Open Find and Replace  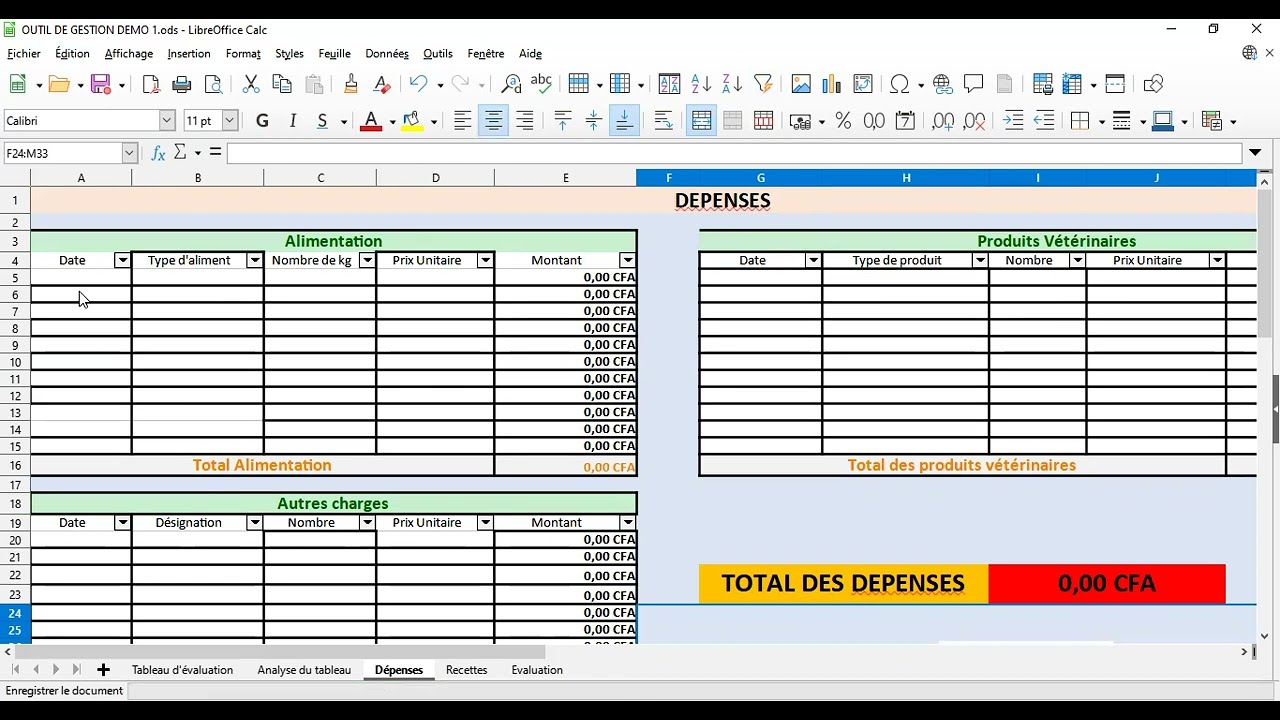(511, 84)
